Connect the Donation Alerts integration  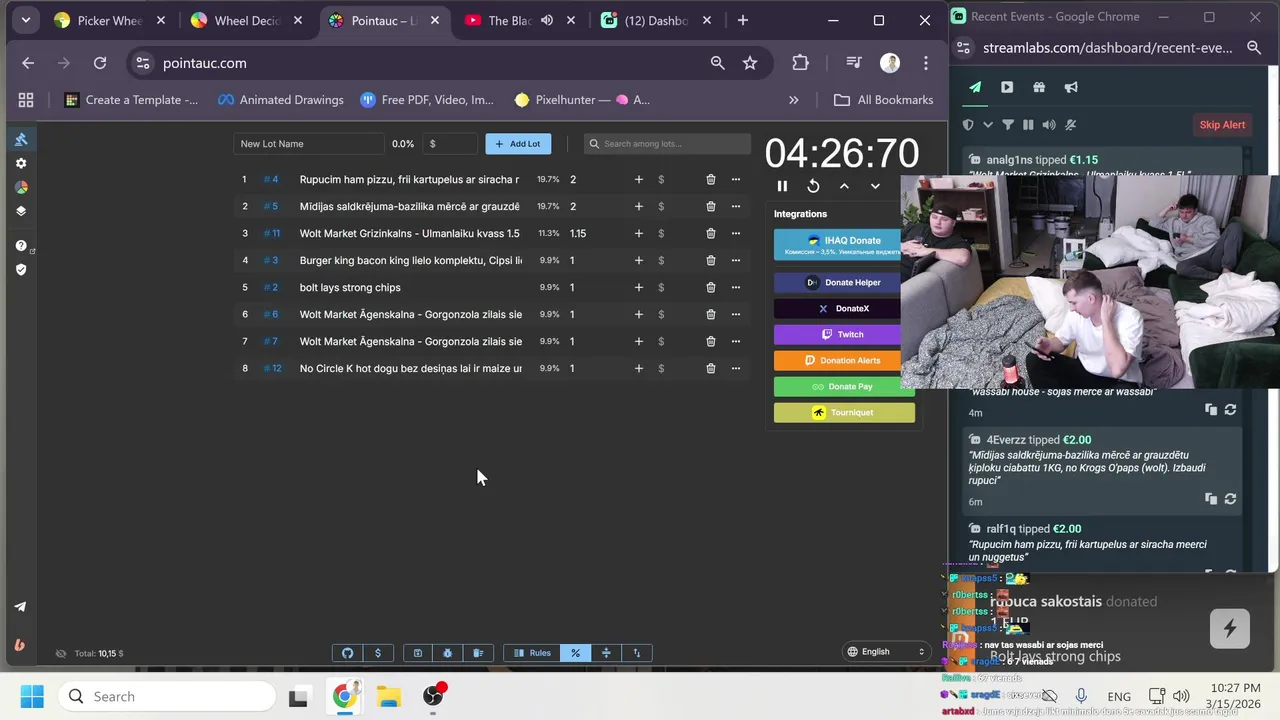[x=838, y=360]
